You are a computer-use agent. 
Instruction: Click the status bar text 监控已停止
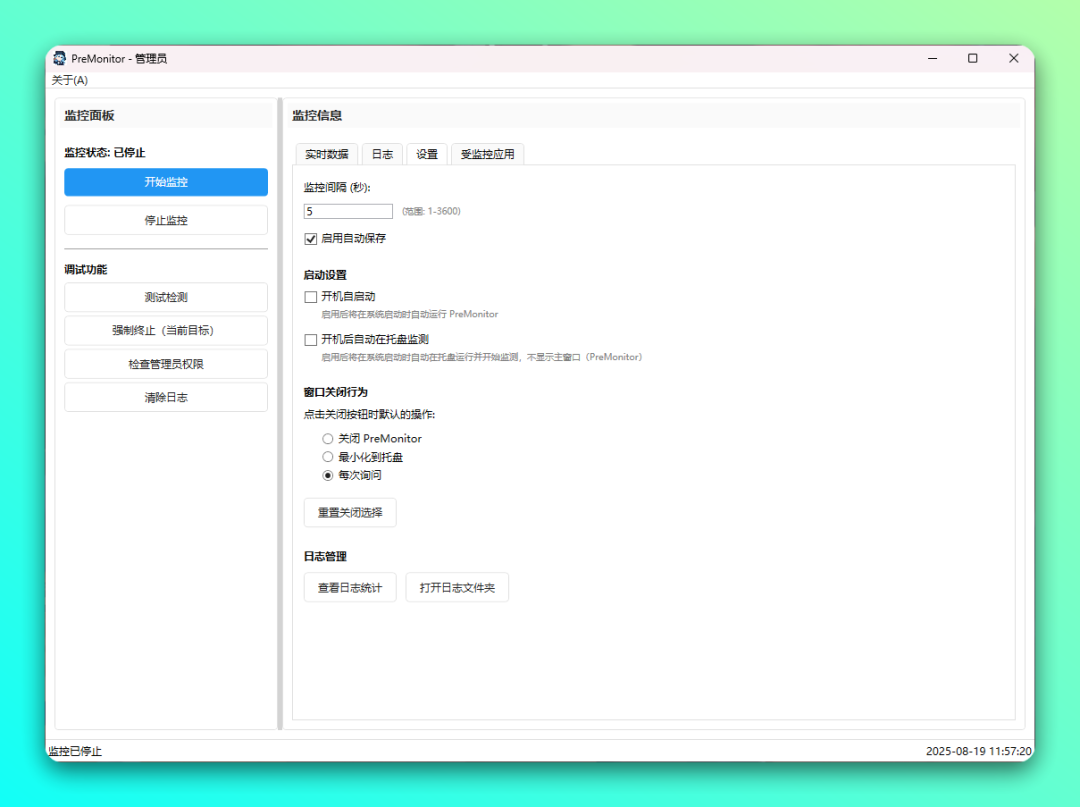pos(75,751)
